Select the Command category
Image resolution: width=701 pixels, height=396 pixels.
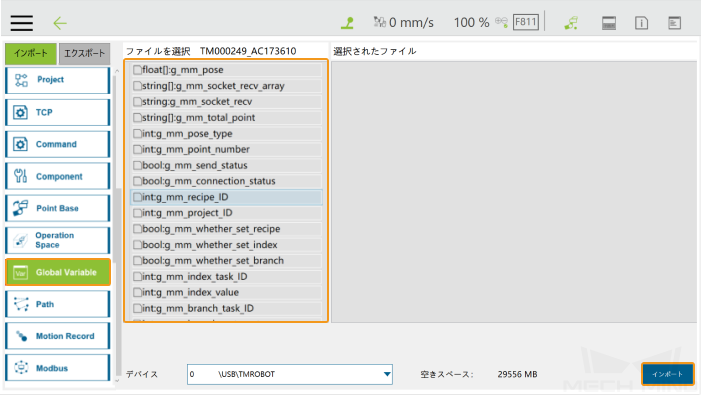click(x=58, y=144)
